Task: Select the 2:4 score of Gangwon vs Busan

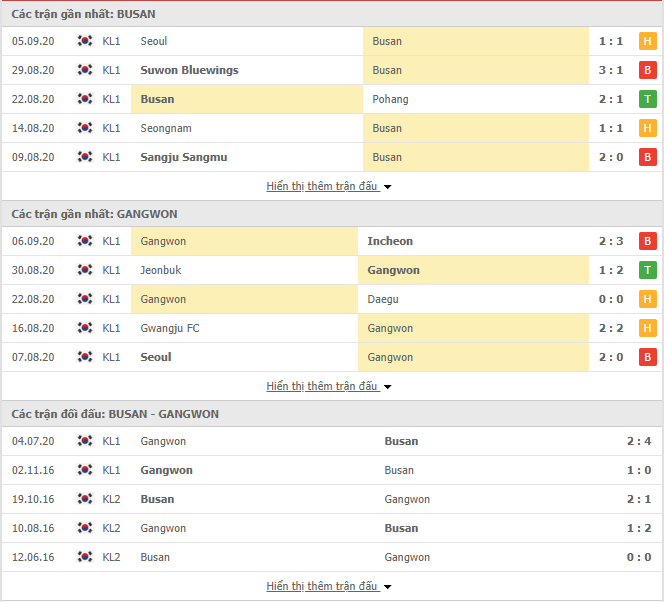Action: (x=639, y=441)
